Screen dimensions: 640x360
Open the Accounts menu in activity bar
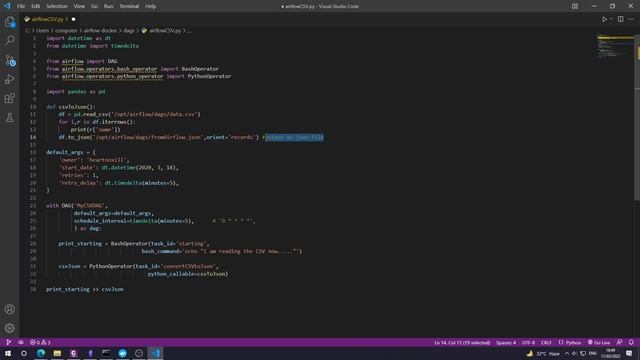[x=9, y=309]
